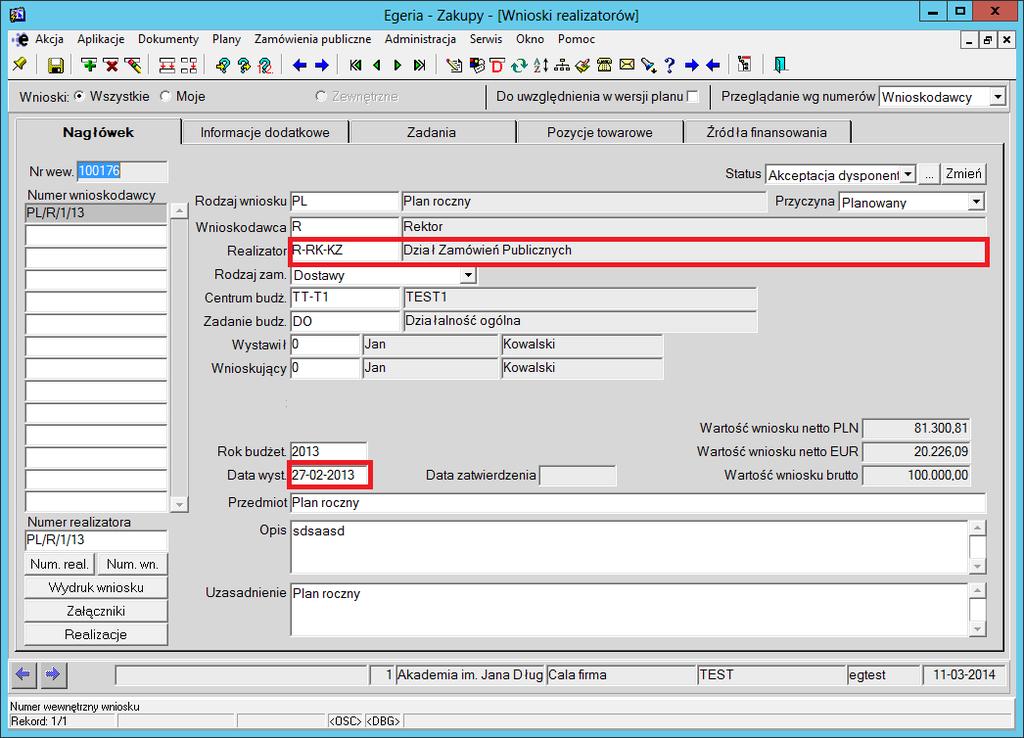Click the pushpin icon in the toolbar
Screen dimensions: 1024x738
[x=20, y=65]
